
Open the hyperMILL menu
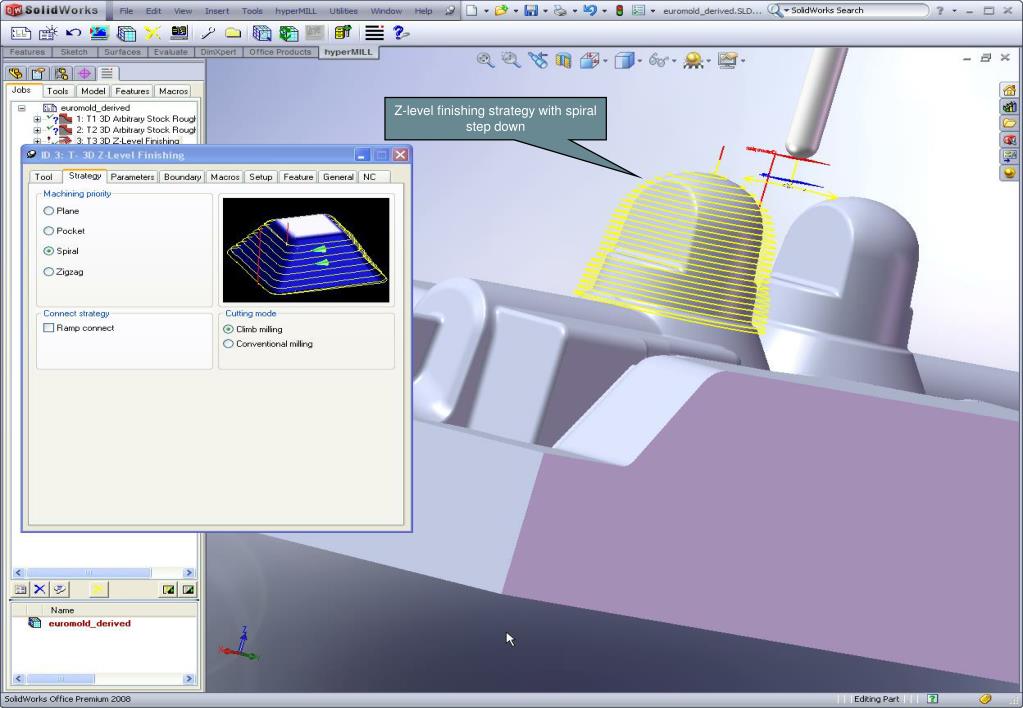pyautogui.click(x=296, y=11)
